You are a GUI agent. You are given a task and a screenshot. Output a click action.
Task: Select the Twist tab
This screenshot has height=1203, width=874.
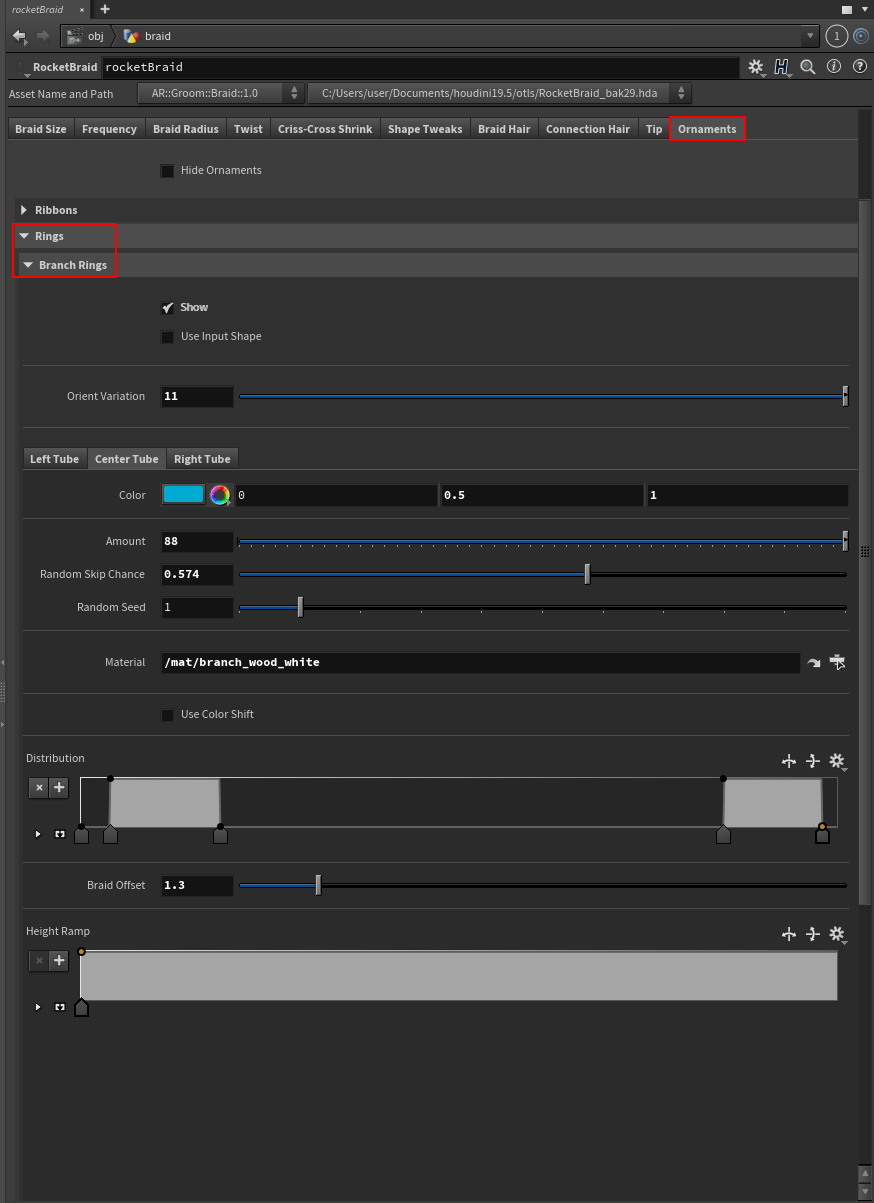pos(248,129)
